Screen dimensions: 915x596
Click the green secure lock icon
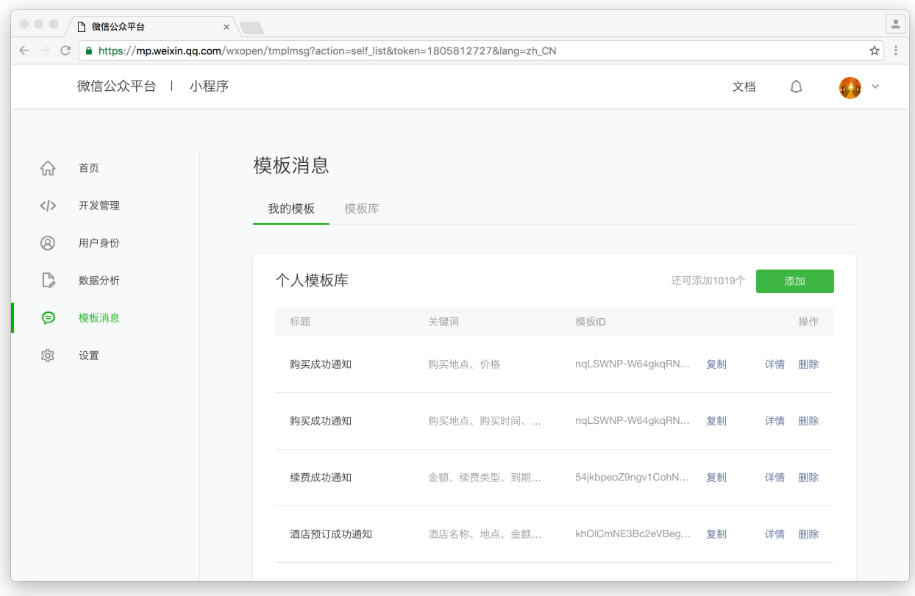click(x=89, y=51)
